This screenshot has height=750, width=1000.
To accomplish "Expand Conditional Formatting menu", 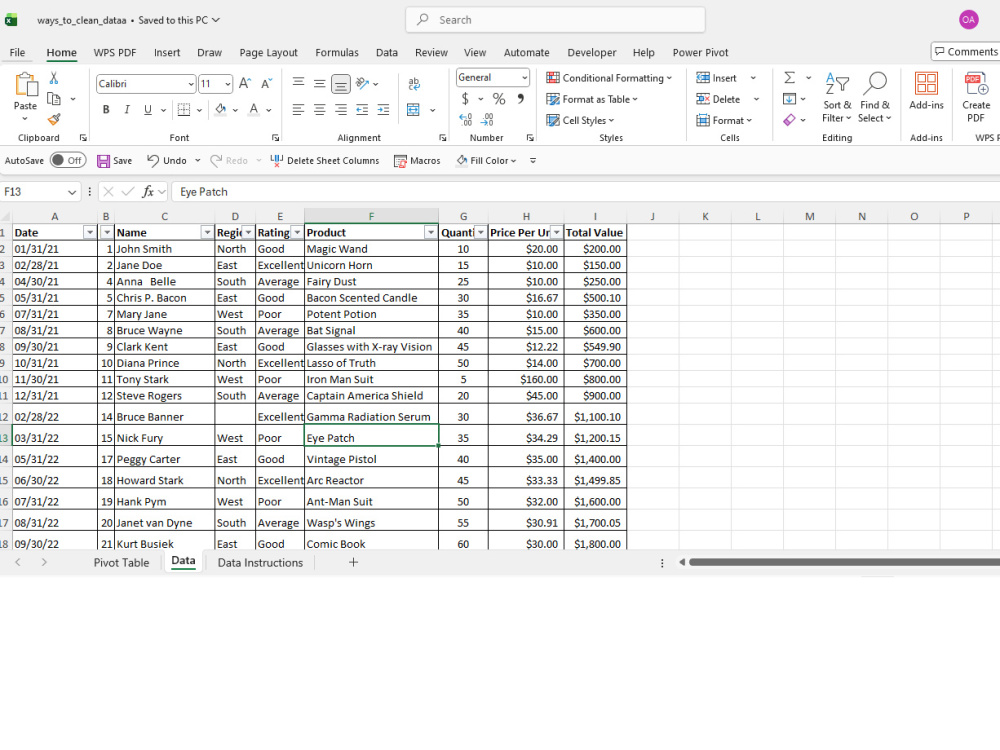I will click(609, 78).
